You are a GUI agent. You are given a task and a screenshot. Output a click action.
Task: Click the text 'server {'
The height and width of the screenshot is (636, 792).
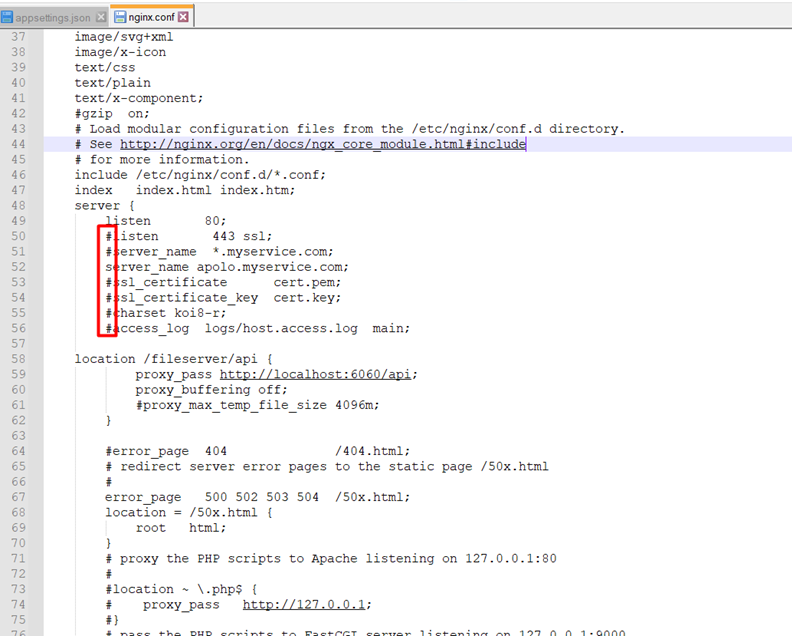tap(105, 206)
